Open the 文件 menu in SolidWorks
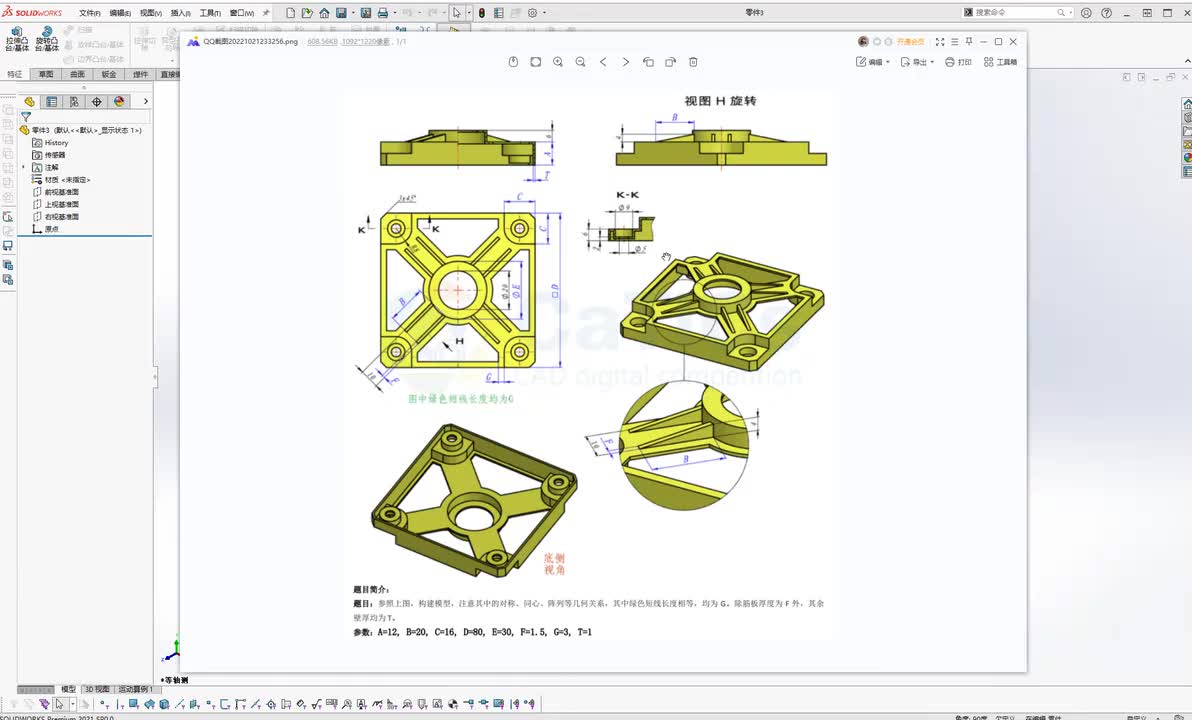 point(90,13)
